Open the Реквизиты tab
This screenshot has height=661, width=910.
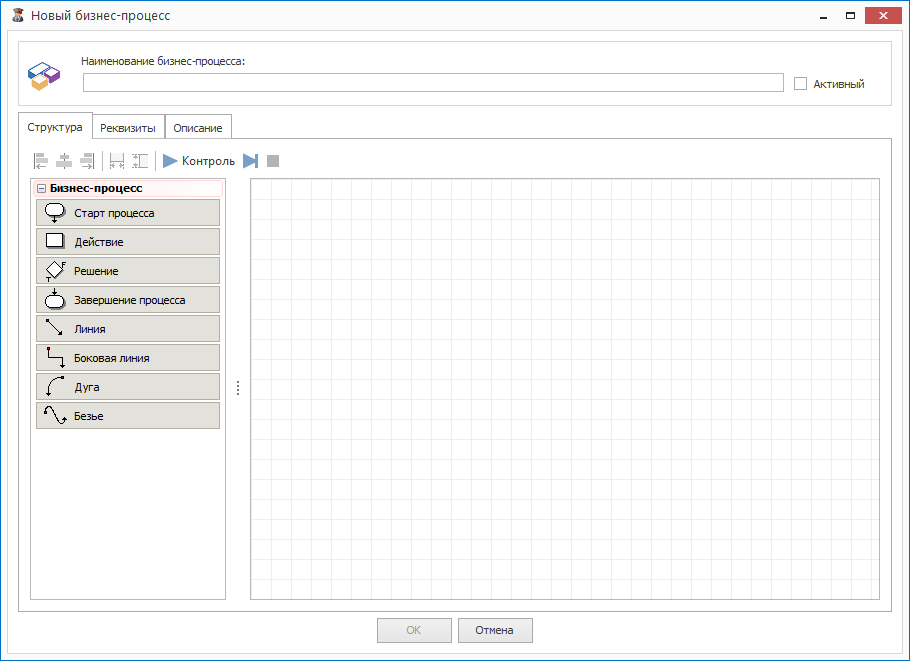pyautogui.click(x=128, y=128)
